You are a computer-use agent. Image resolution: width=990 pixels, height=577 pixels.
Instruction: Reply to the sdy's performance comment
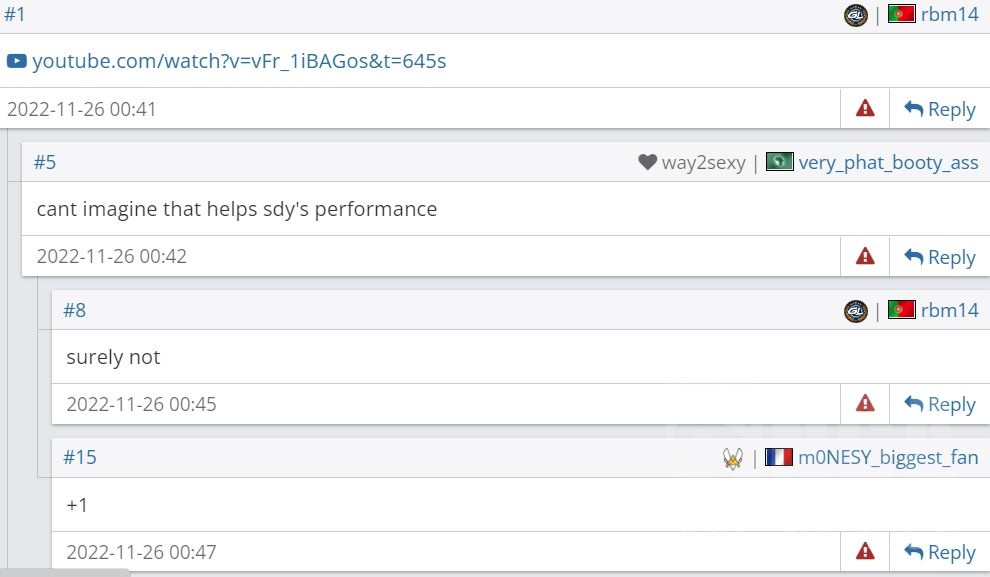click(x=940, y=257)
